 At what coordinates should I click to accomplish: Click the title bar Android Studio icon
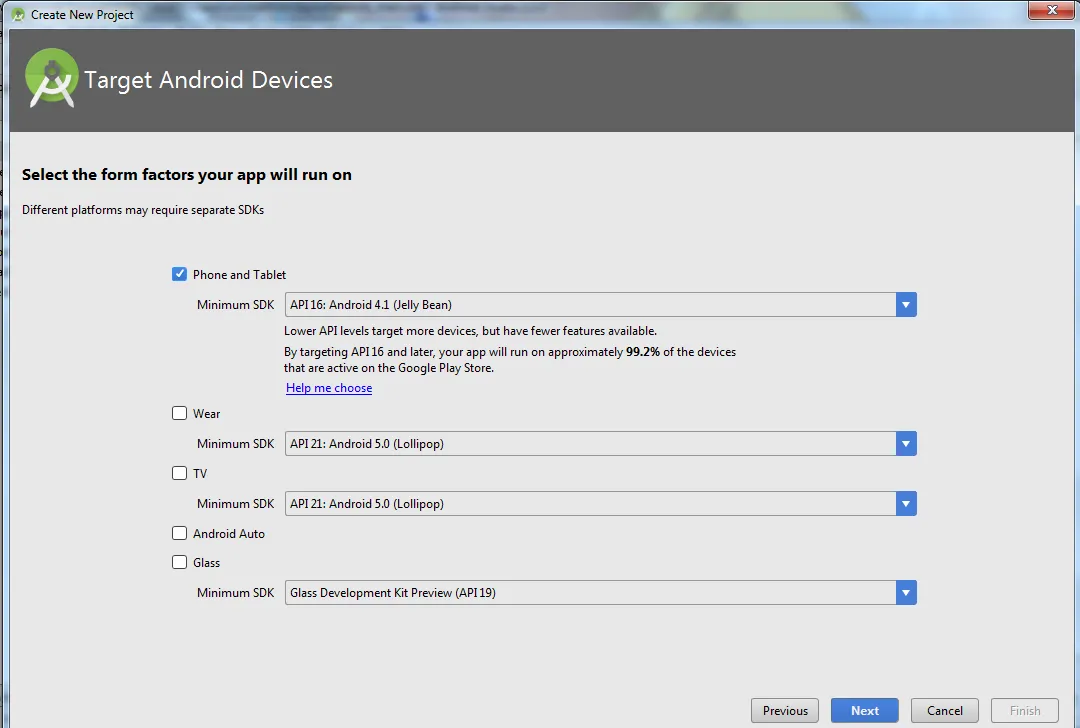tap(18, 14)
